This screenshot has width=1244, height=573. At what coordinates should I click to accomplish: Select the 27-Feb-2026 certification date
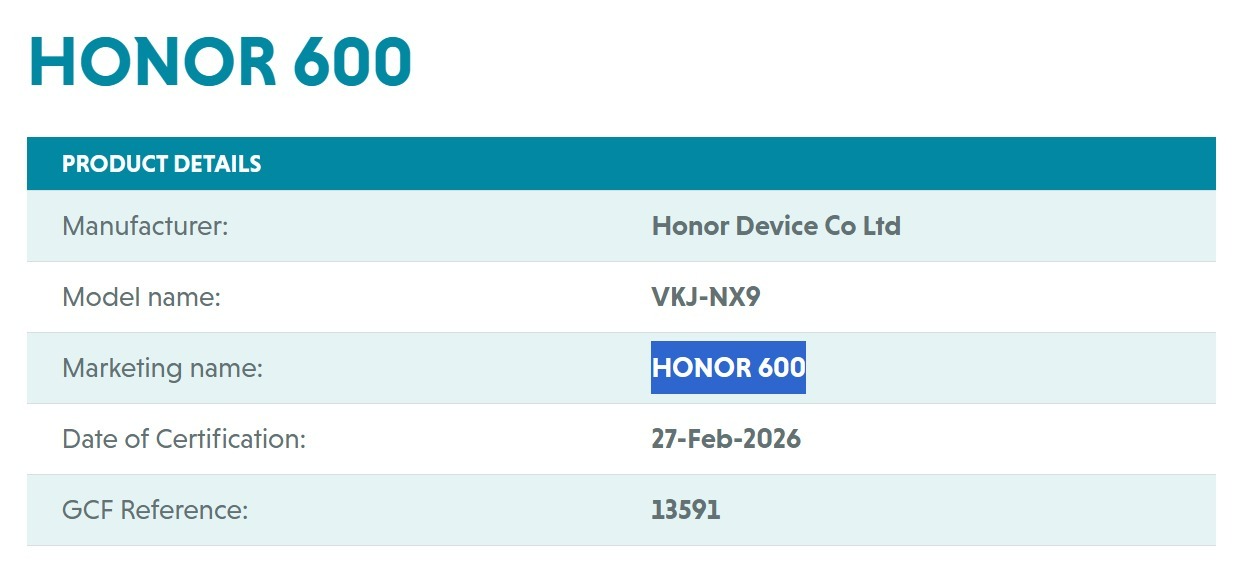coord(726,439)
